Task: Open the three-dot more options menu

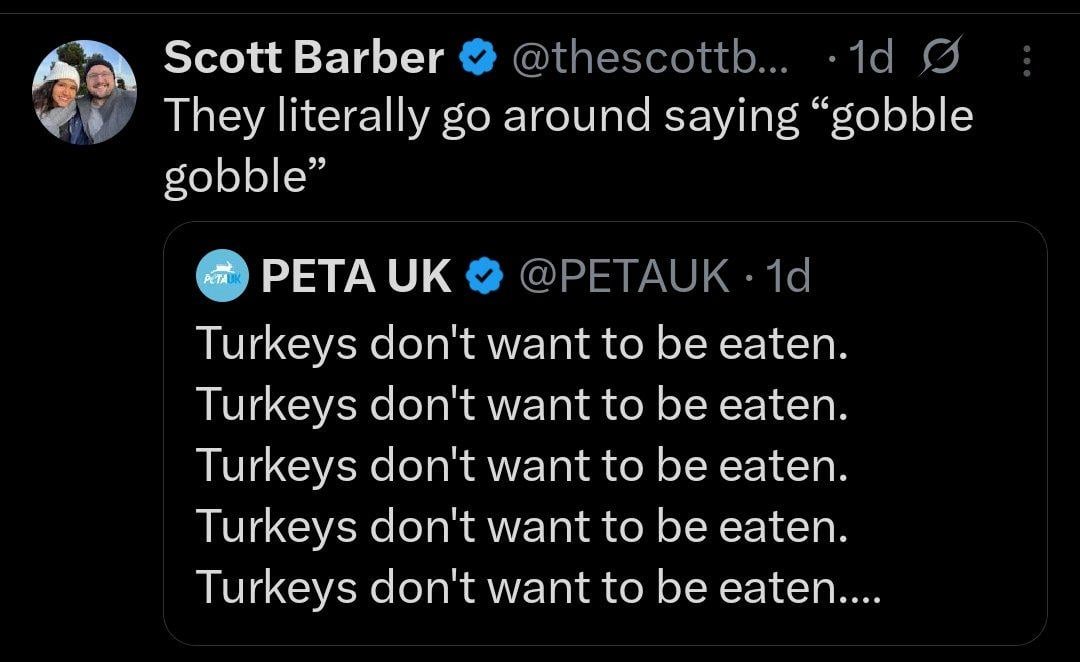Action: click(1026, 61)
